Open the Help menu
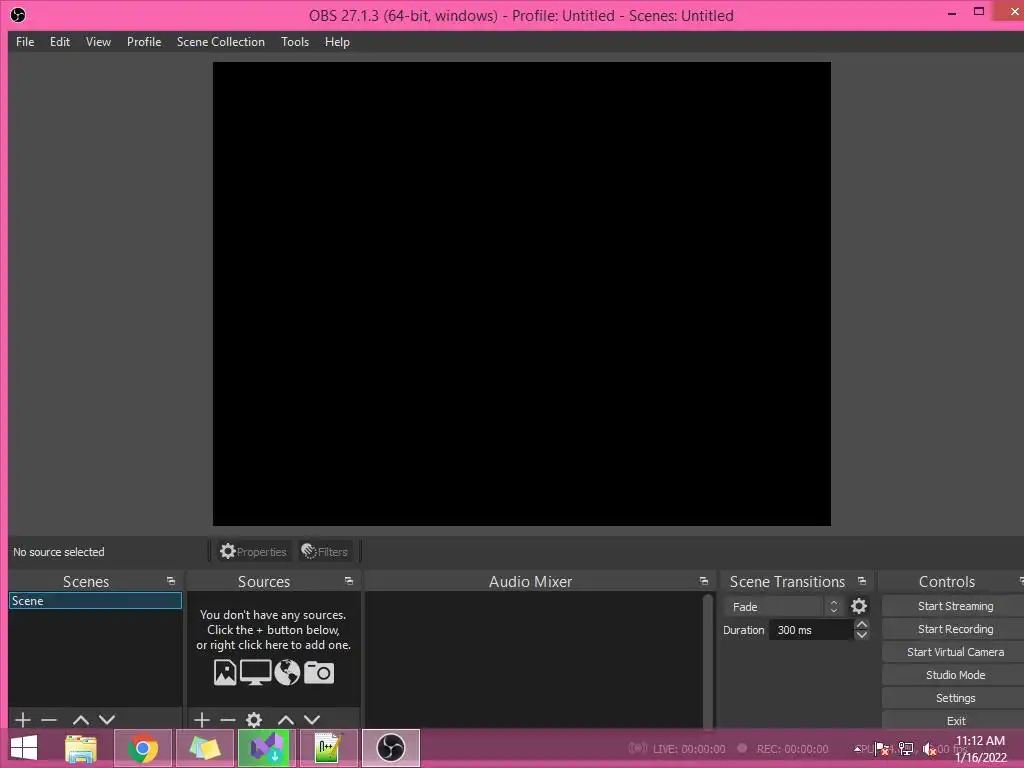The image size is (1024, 768). 338,42
